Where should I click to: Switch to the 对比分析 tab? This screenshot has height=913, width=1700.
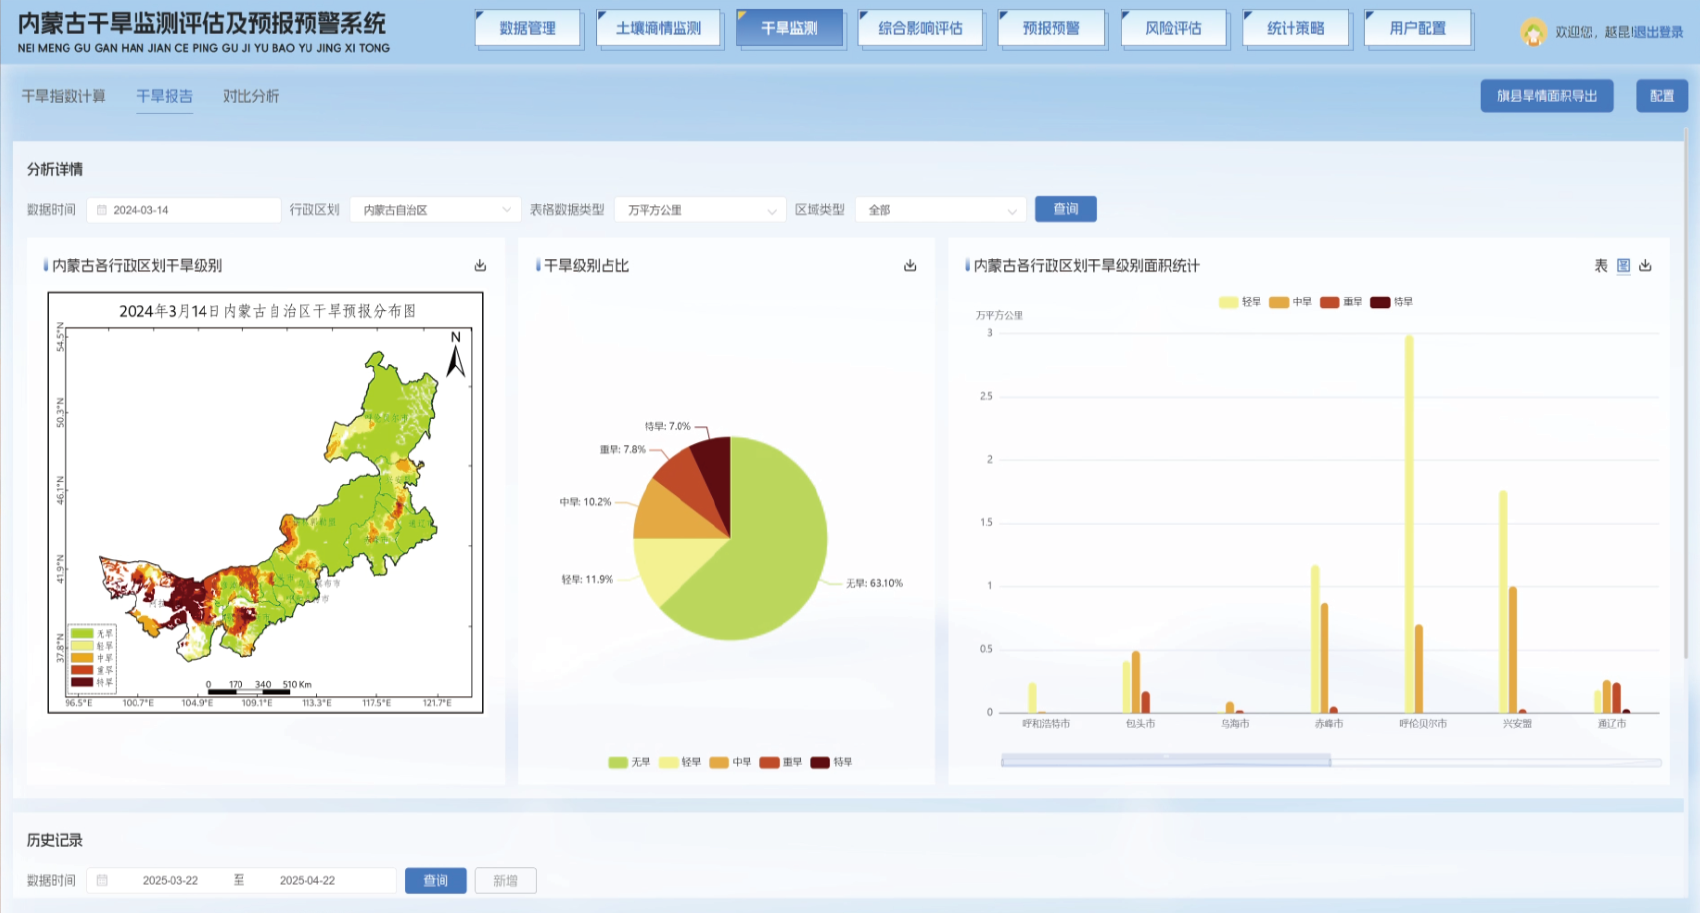pos(251,96)
